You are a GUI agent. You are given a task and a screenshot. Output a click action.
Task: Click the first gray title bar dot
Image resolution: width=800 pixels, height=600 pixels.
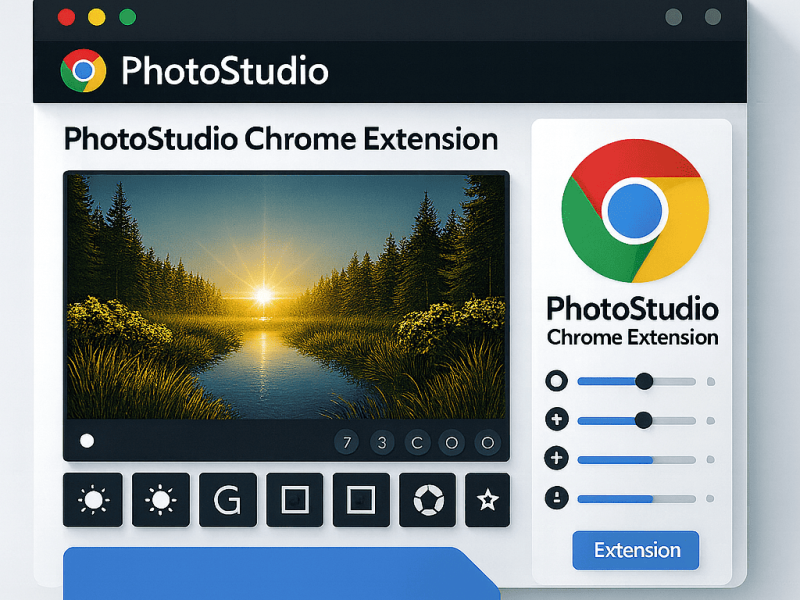click(673, 17)
